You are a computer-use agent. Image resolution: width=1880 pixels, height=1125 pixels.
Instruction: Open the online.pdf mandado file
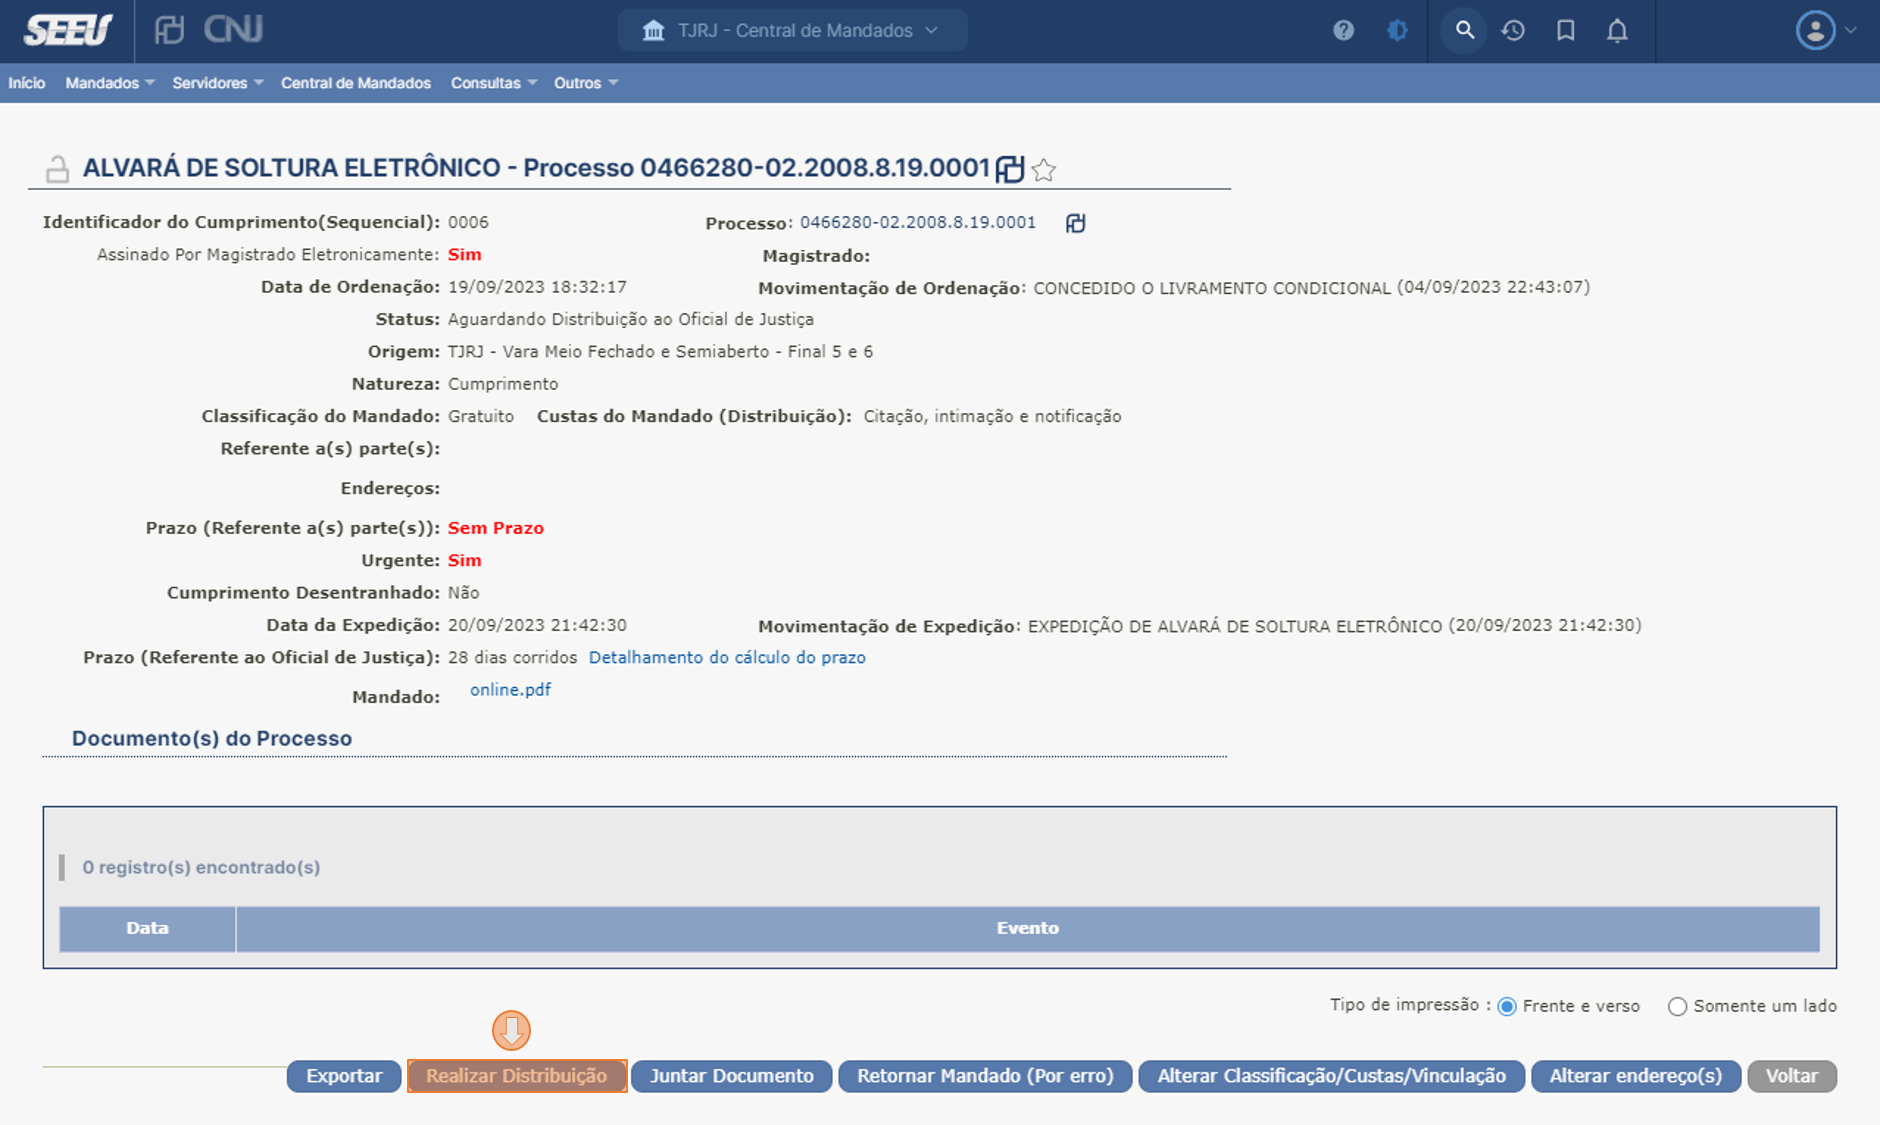[510, 689]
